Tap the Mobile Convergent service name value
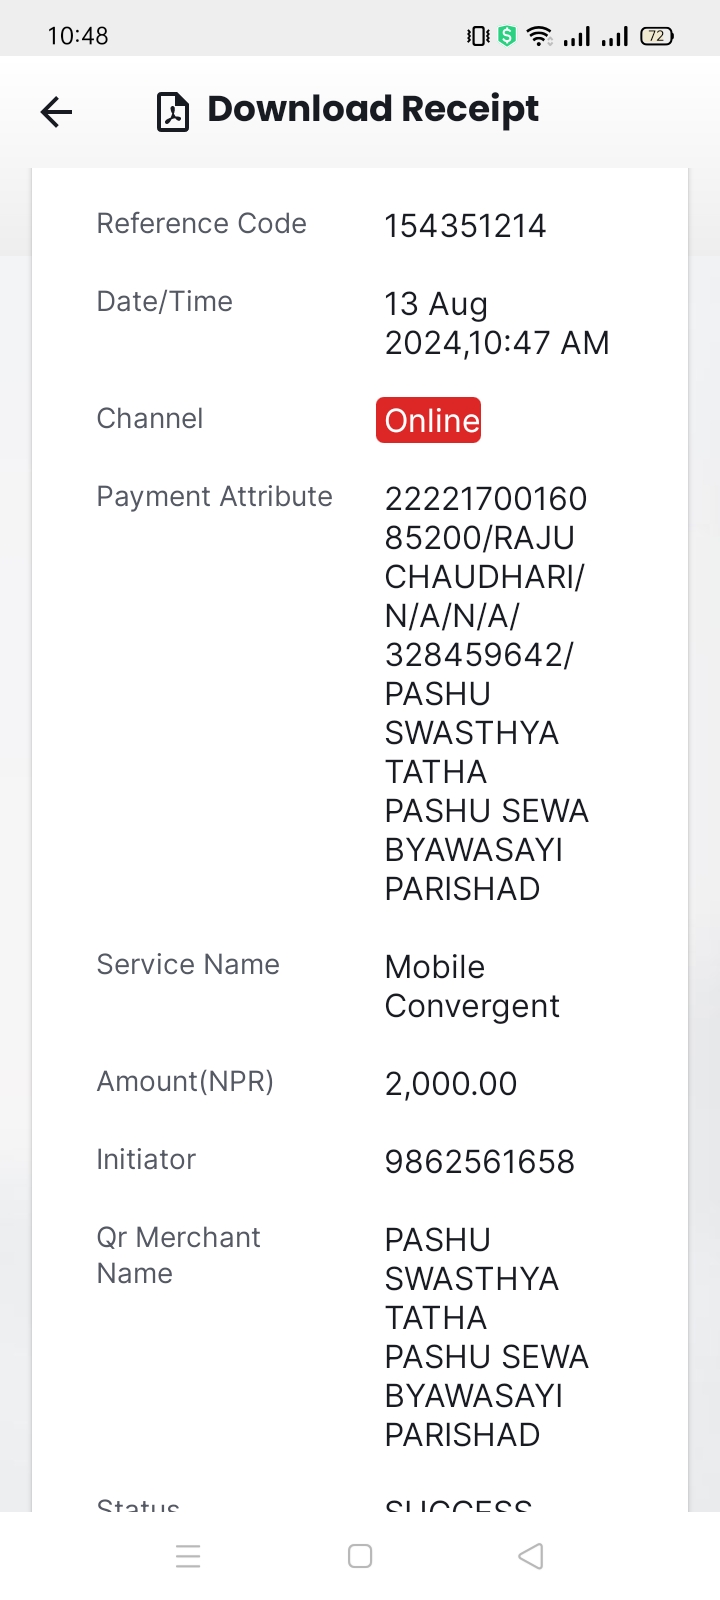720x1600 pixels. (472, 987)
